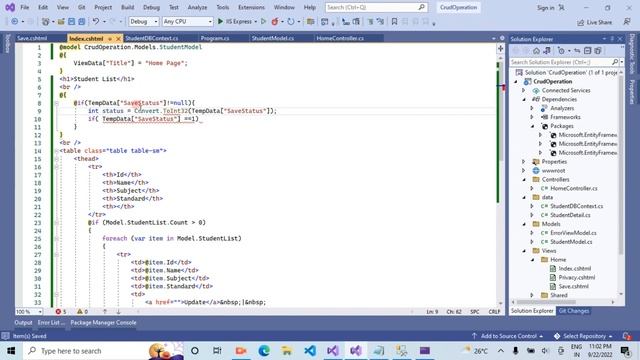
Task: Click the Live Share button
Action: 594,22
